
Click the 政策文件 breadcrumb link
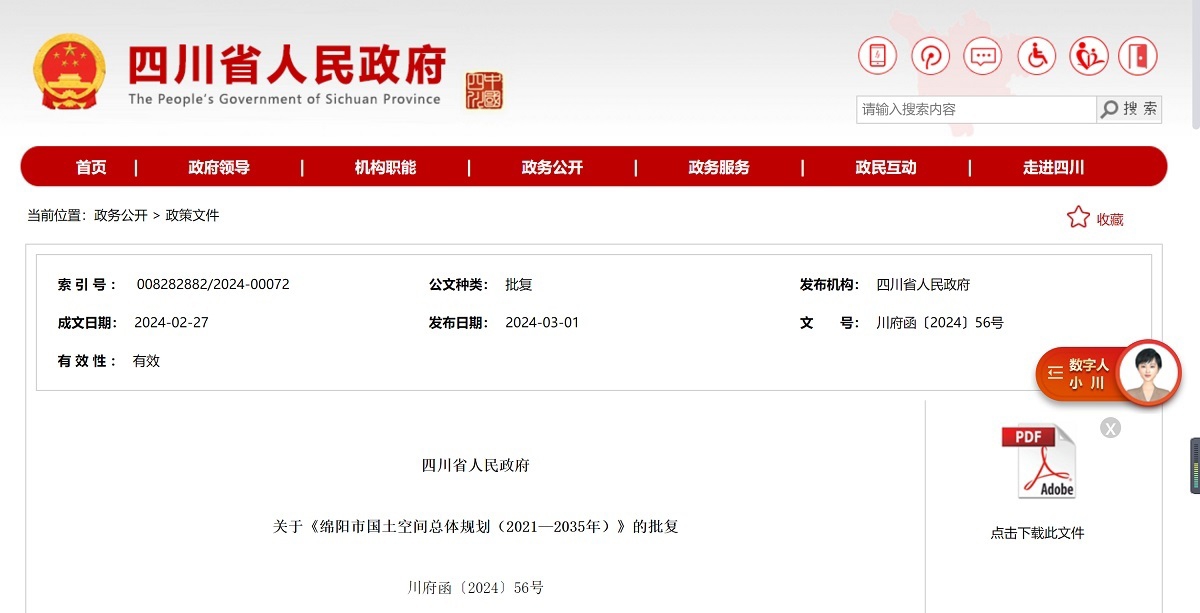[x=192, y=215]
